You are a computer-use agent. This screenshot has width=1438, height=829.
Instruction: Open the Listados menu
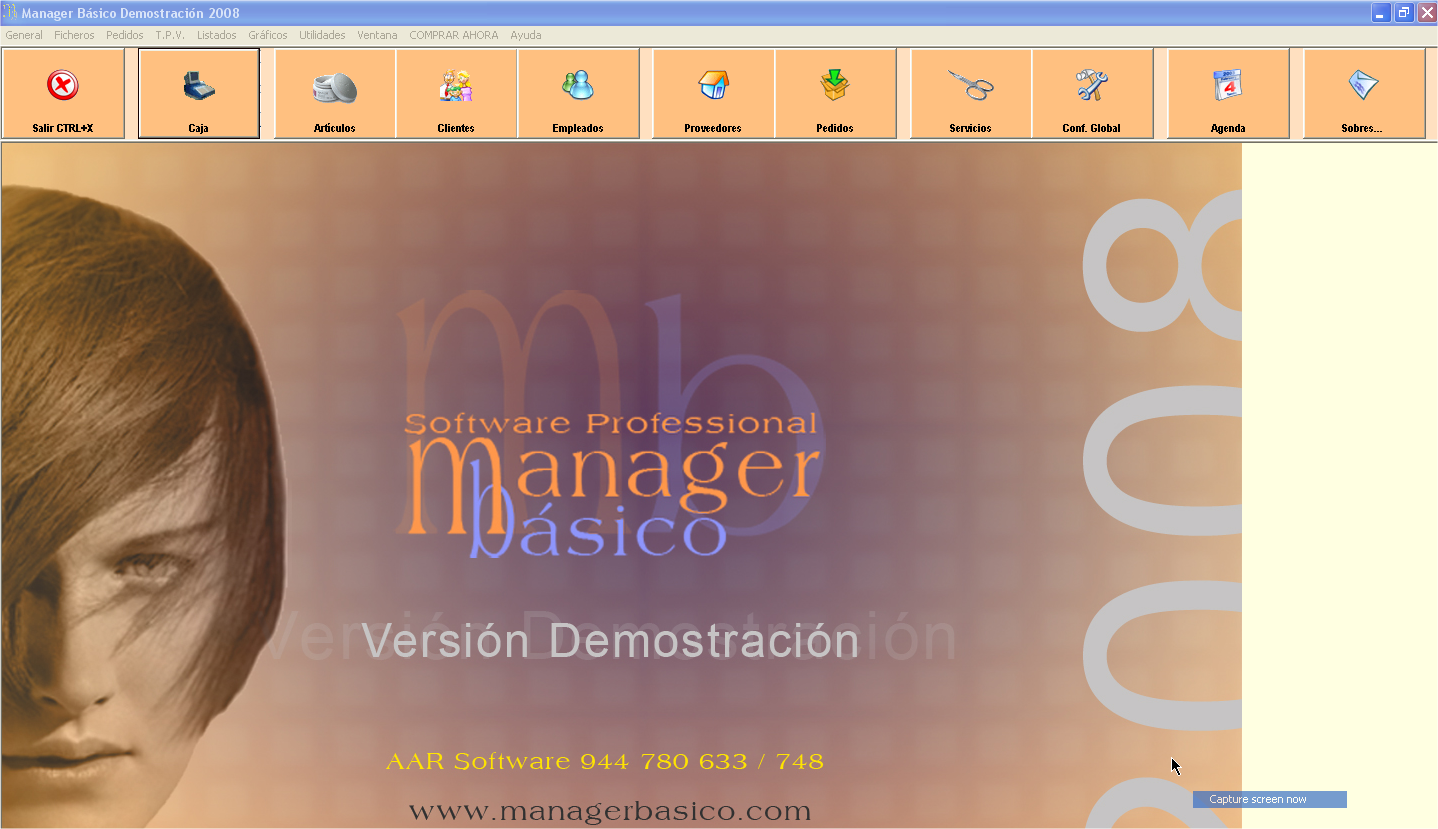(217, 35)
